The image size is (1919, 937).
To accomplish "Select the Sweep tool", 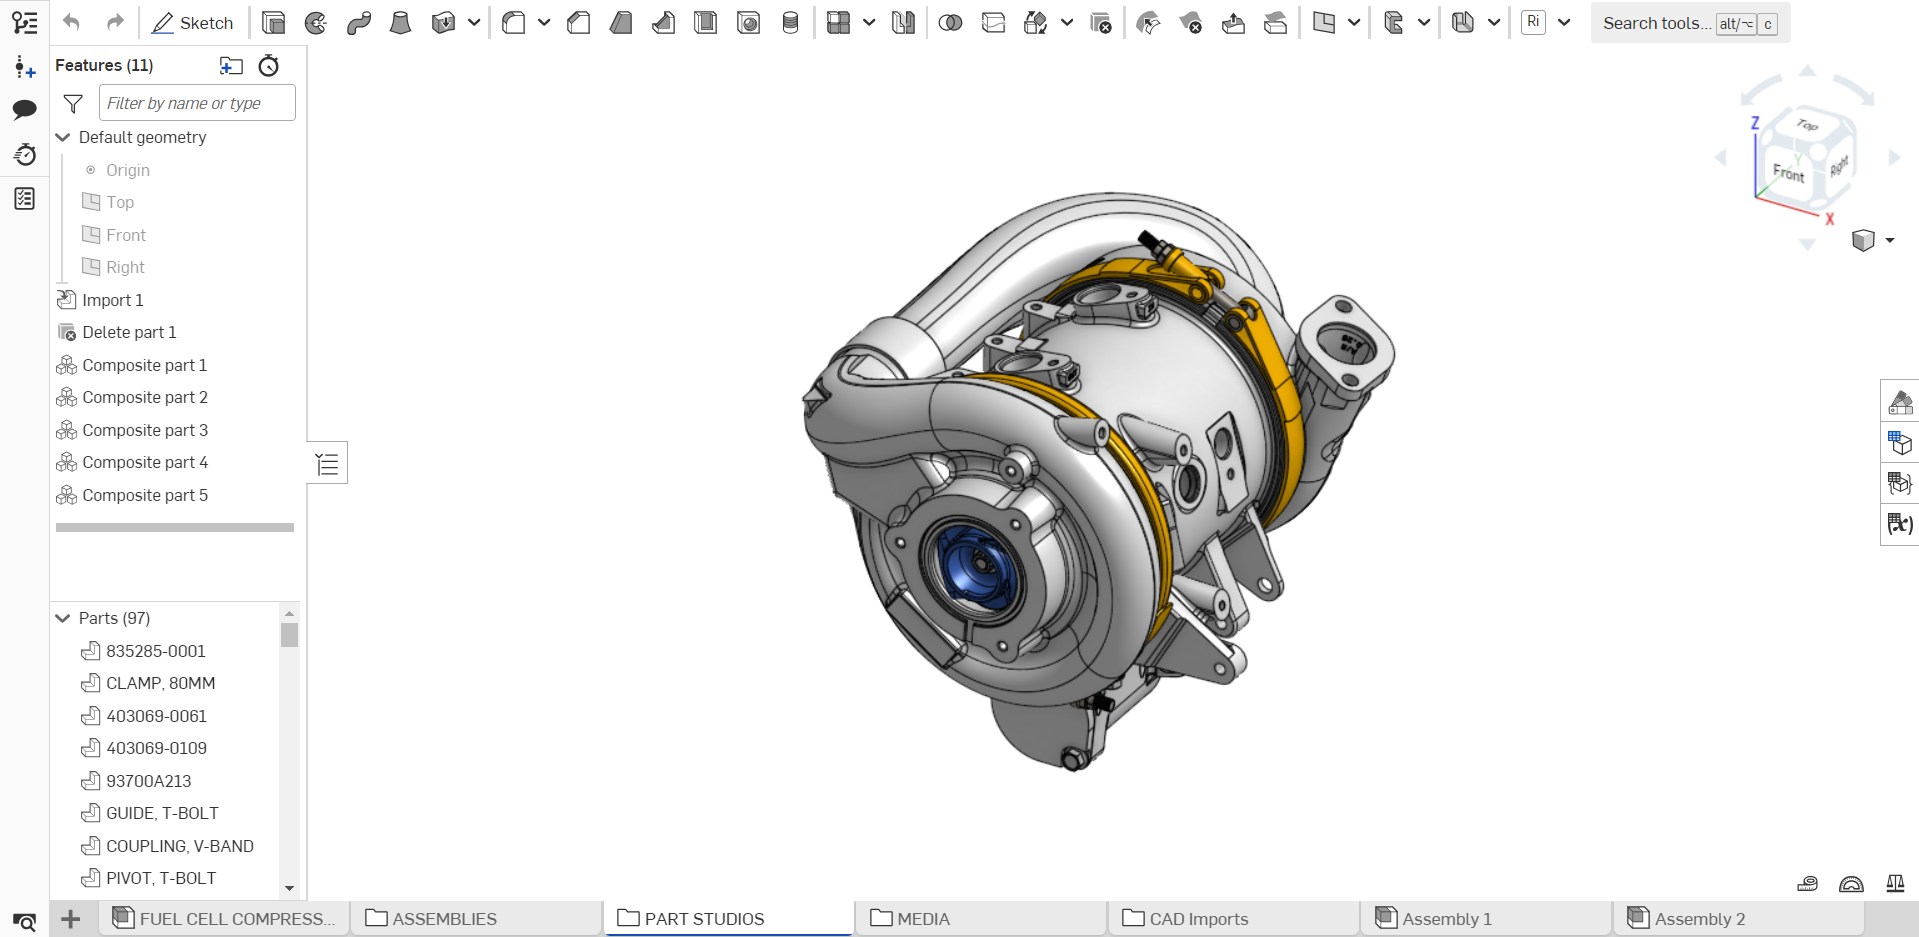I will [x=359, y=23].
